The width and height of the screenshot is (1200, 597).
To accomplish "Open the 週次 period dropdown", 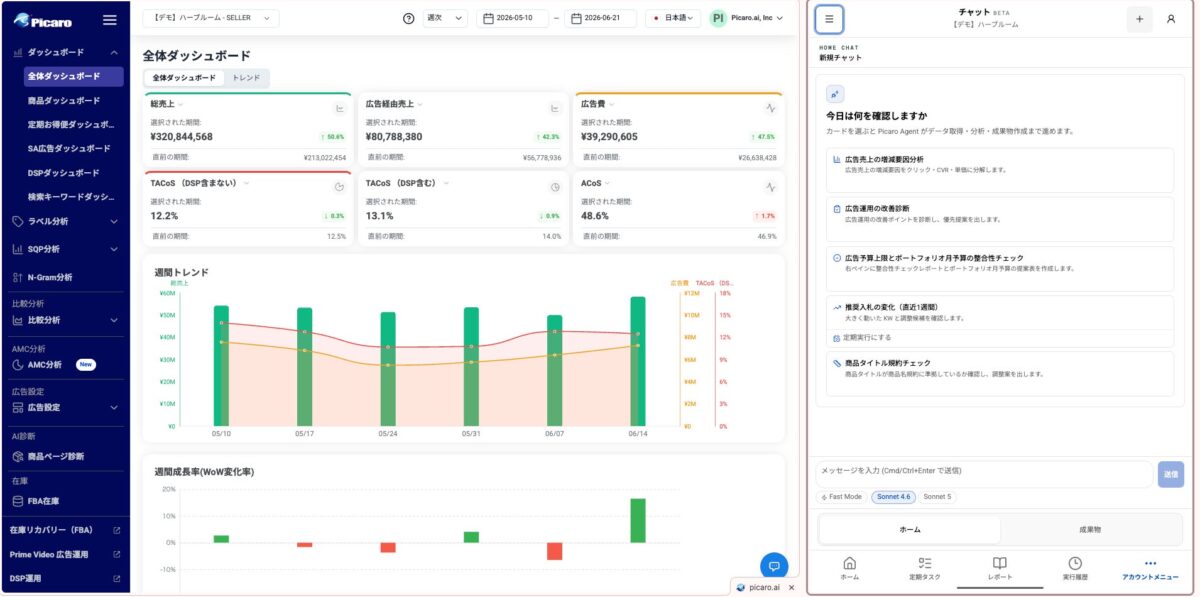I will tap(444, 18).
